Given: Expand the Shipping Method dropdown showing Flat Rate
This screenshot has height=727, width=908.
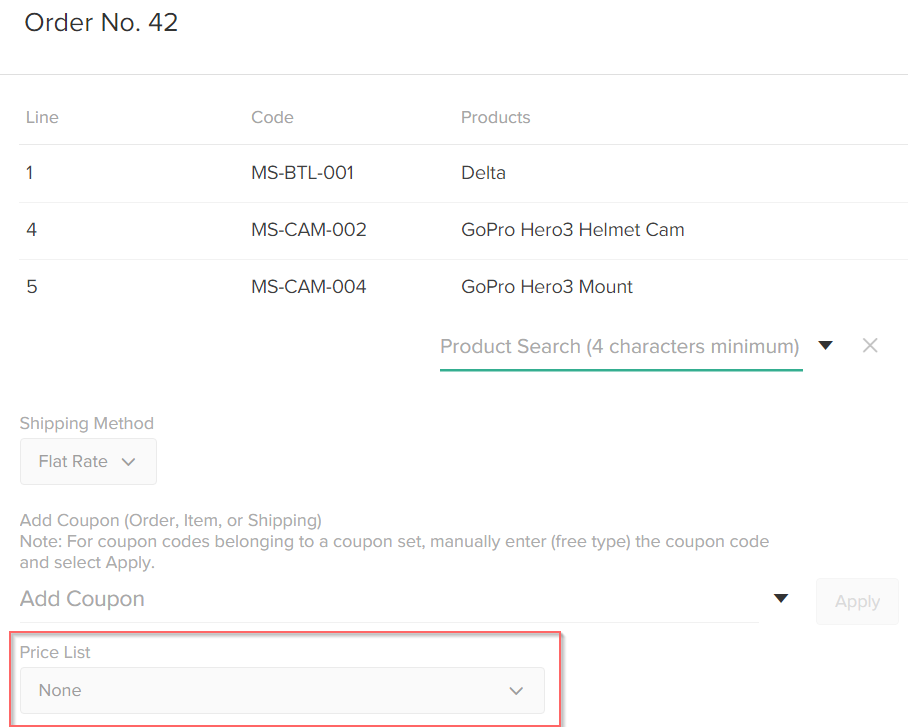Looking at the screenshot, I should (x=88, y=461).
